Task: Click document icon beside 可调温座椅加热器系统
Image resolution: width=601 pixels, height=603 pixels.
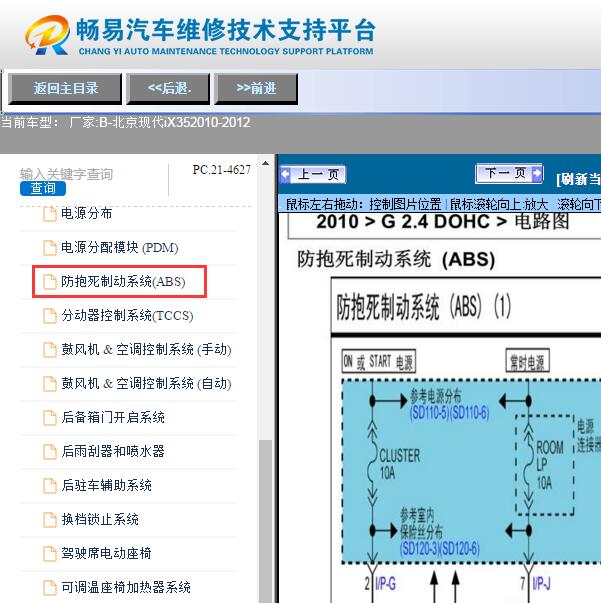Action: [50, 587]
